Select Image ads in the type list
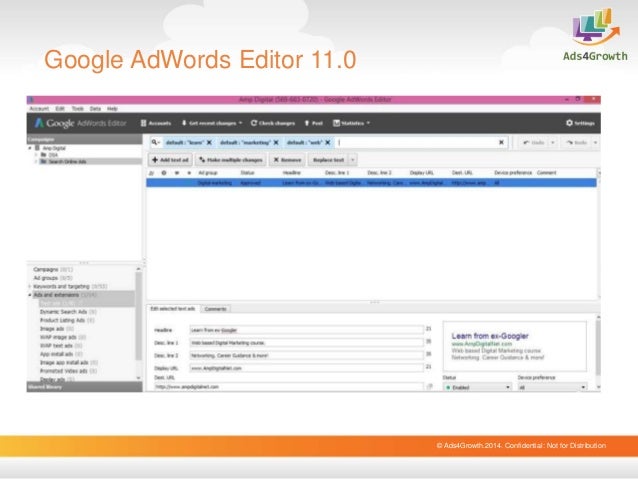The image size is (638, 479). [57, 329]
